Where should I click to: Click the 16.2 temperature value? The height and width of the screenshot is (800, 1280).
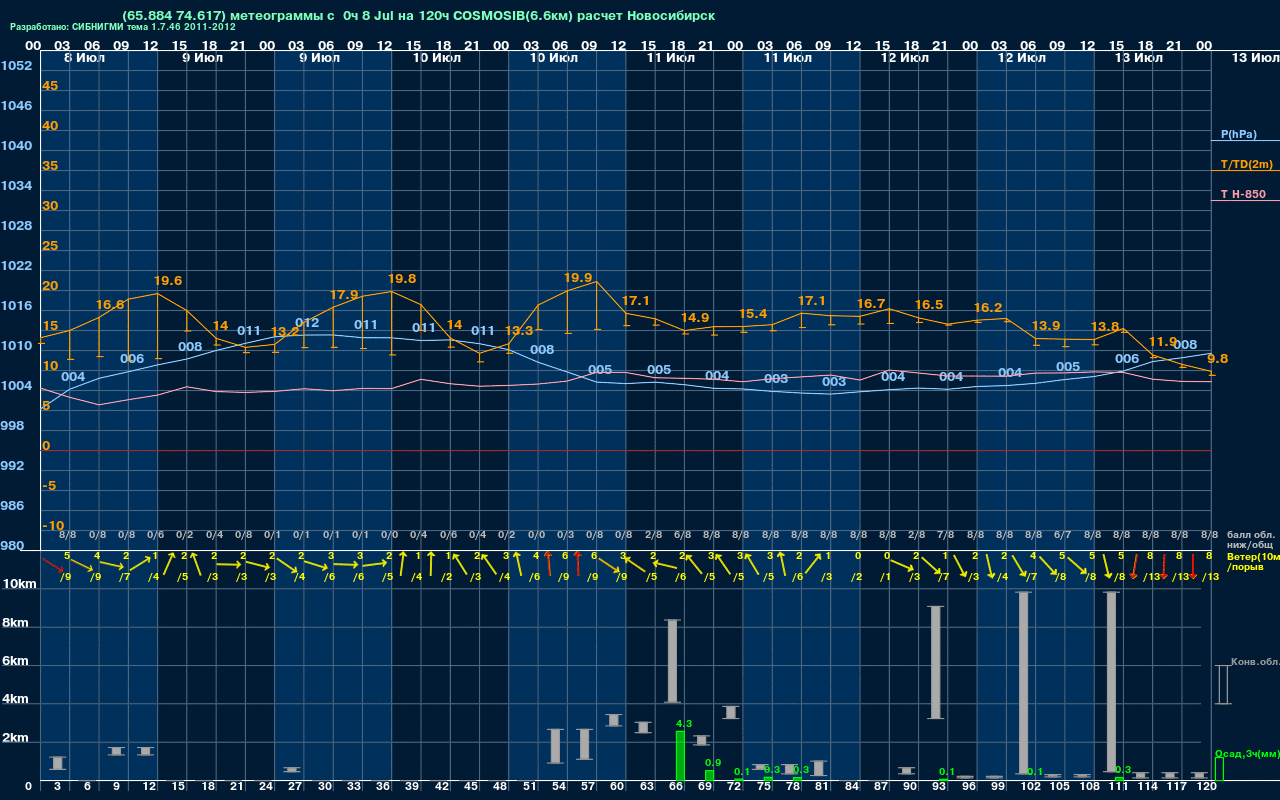click(x=988, y=308)
